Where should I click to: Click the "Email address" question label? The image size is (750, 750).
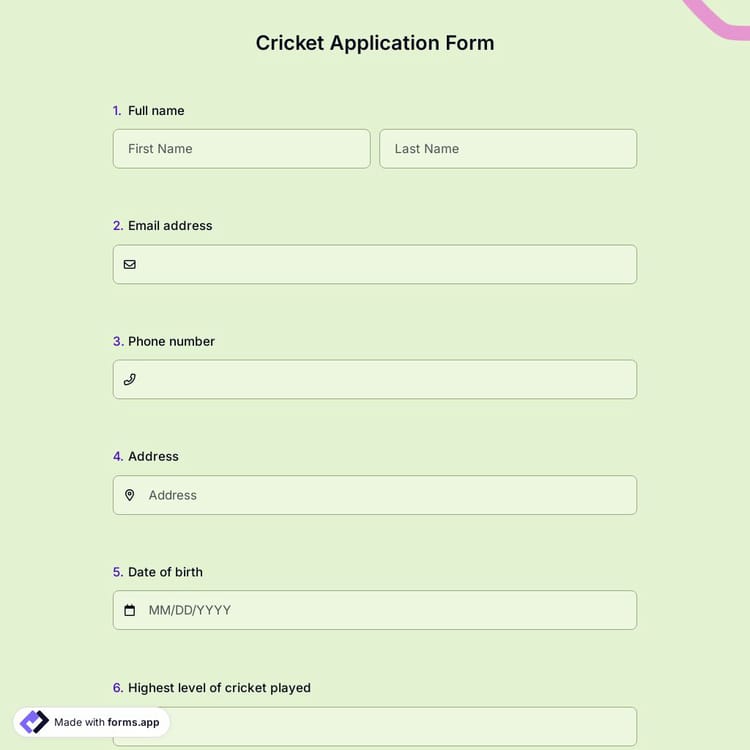click(170, 226)
